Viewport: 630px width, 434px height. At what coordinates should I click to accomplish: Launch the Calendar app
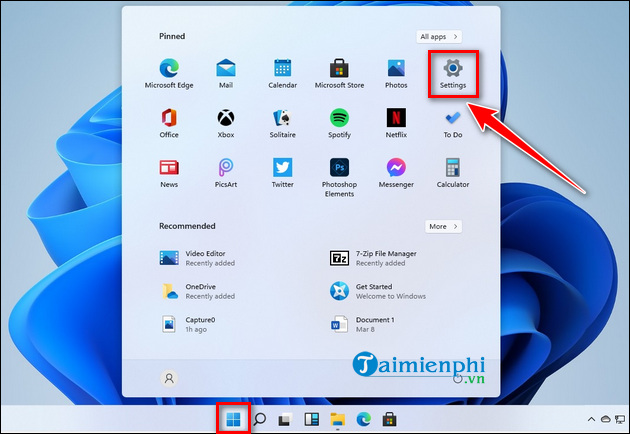tap(282, 74)
